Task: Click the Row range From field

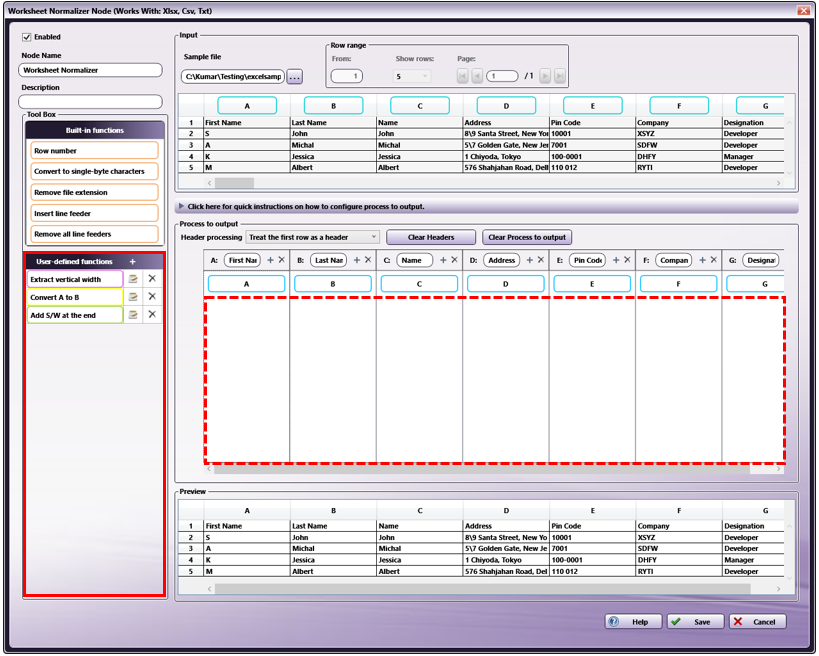Action: 347,76
